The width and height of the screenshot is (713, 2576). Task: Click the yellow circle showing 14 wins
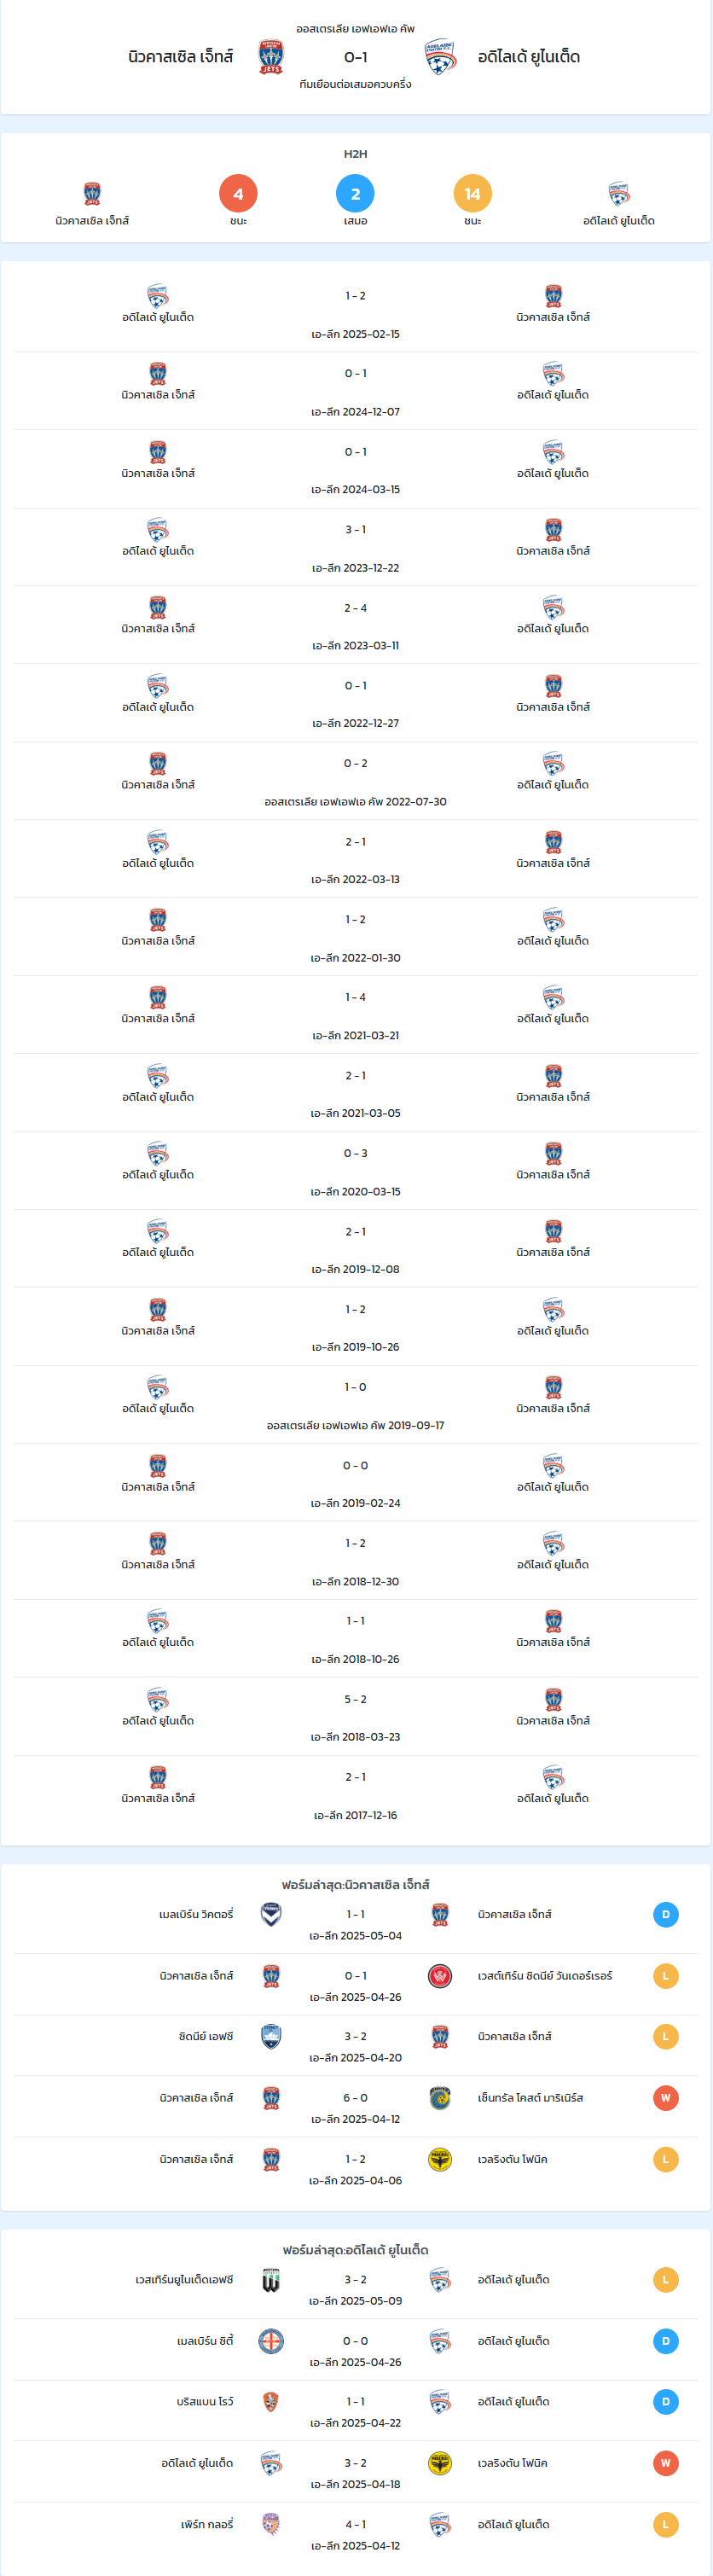point(472,194)
